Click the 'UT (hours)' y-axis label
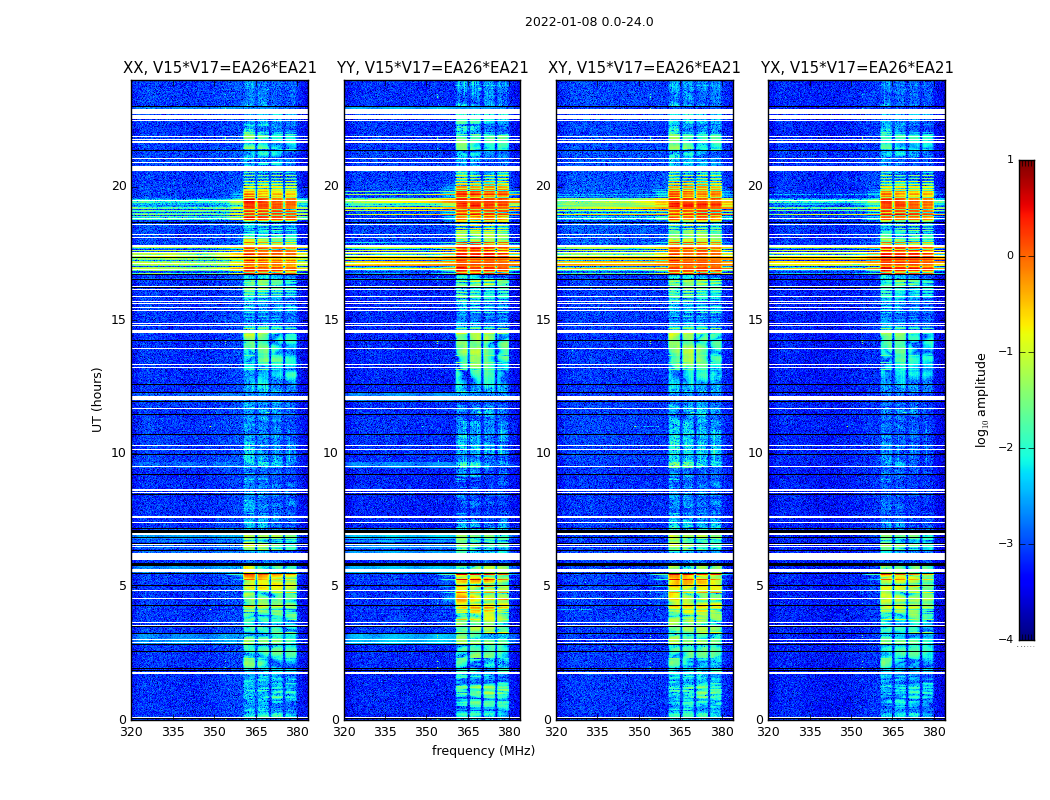1050x800 pixels. click(x=98, y=399)
